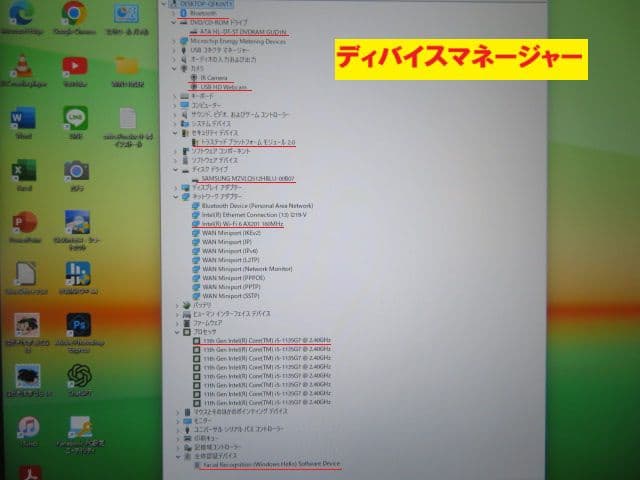Image resolution: width=640 pixels, height=480 pixels.
Task: Open the Camera app desktop shortcut
Action: 76,173
